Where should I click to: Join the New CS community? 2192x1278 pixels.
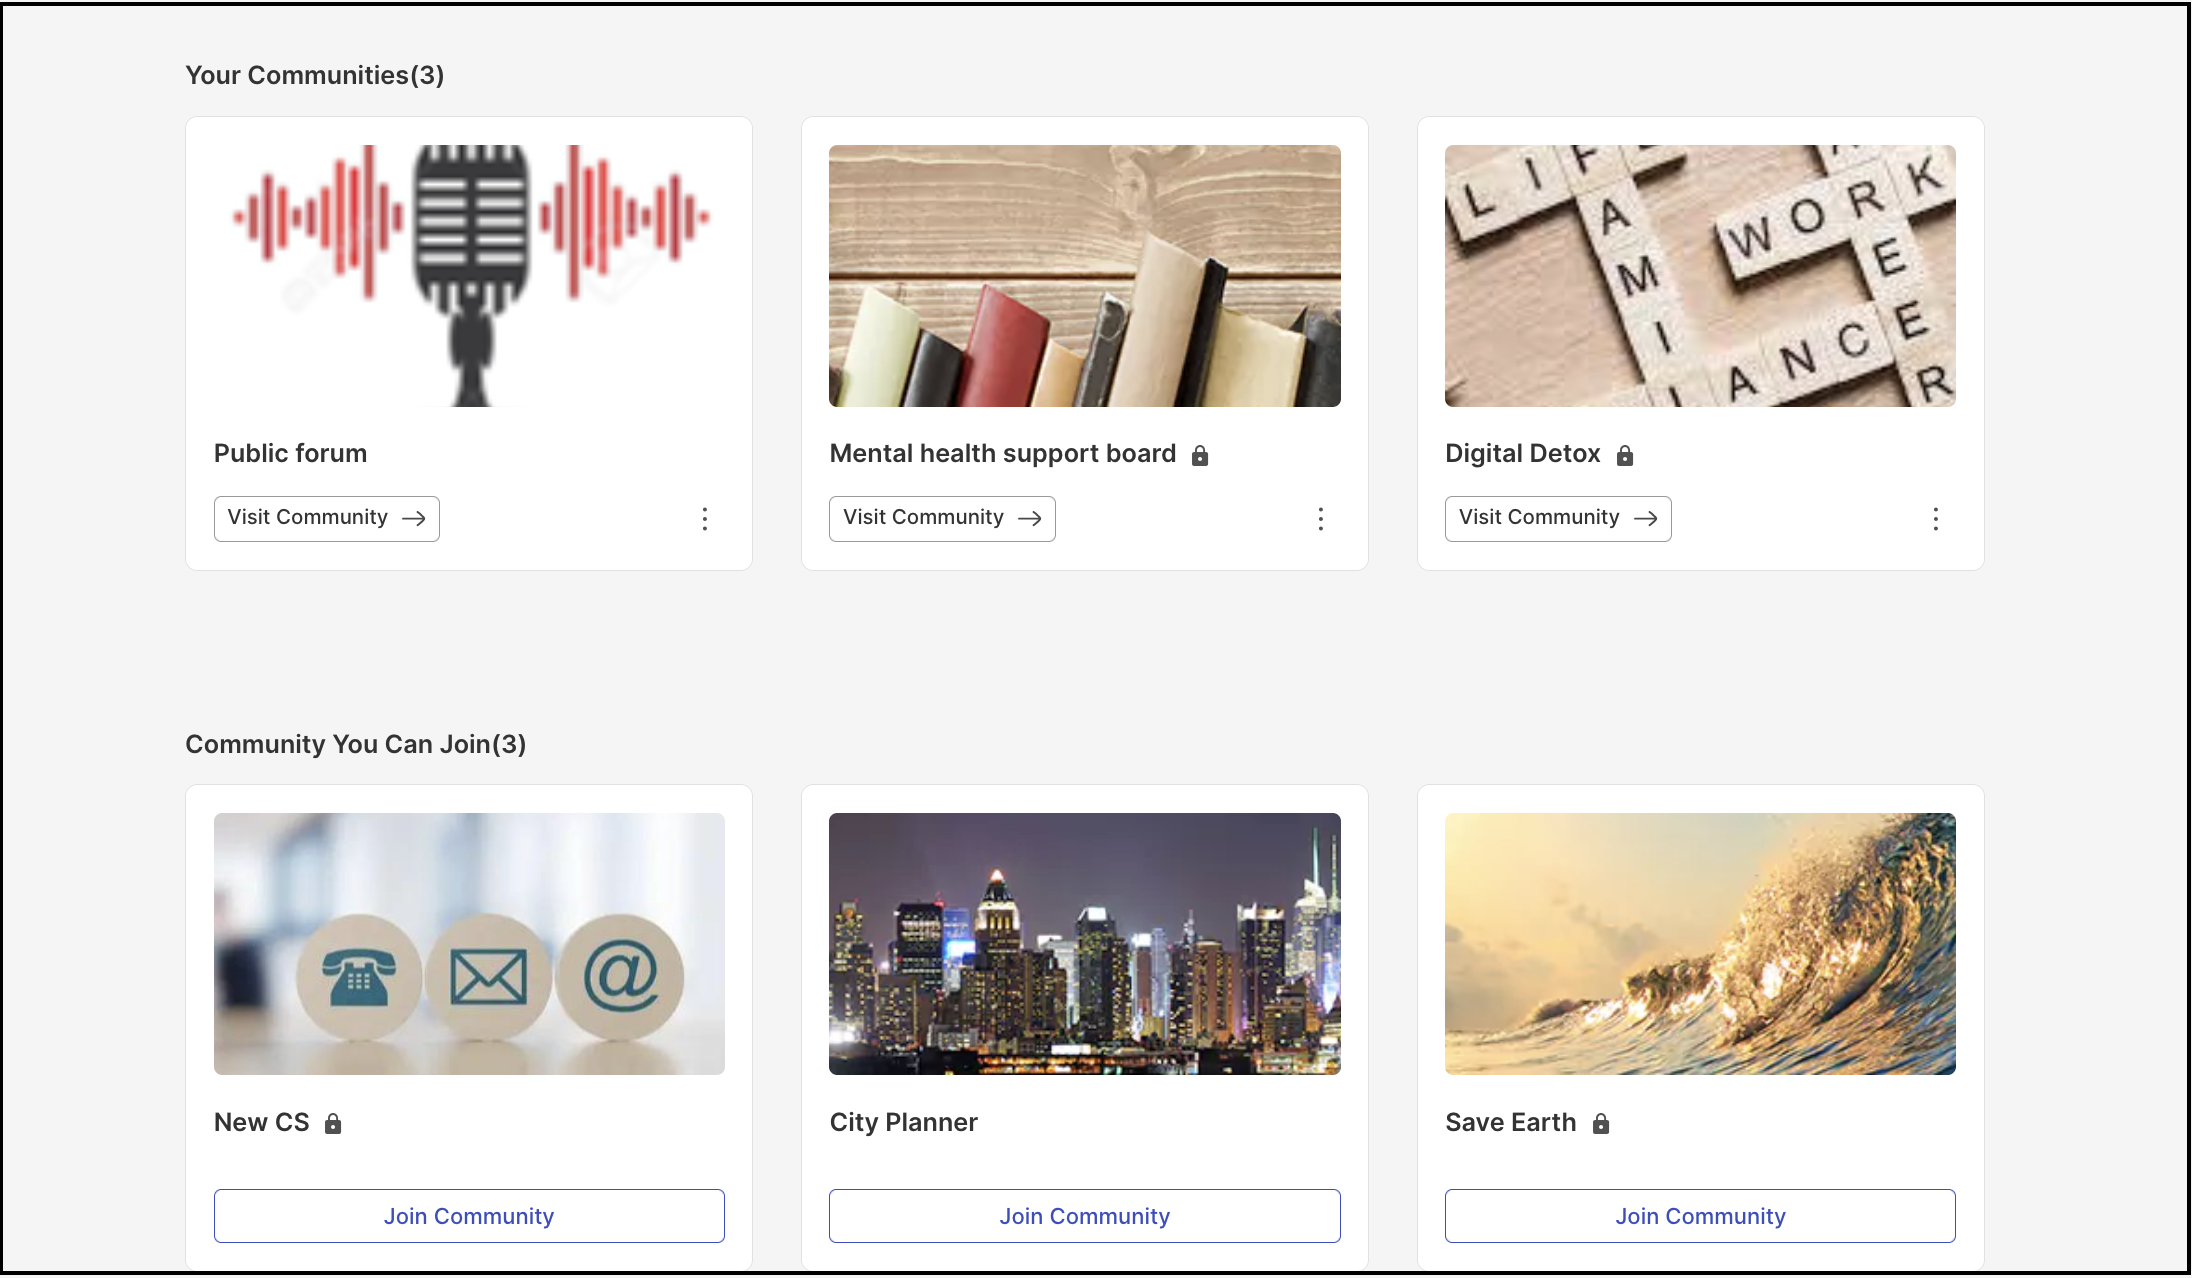click(469, 1216)
